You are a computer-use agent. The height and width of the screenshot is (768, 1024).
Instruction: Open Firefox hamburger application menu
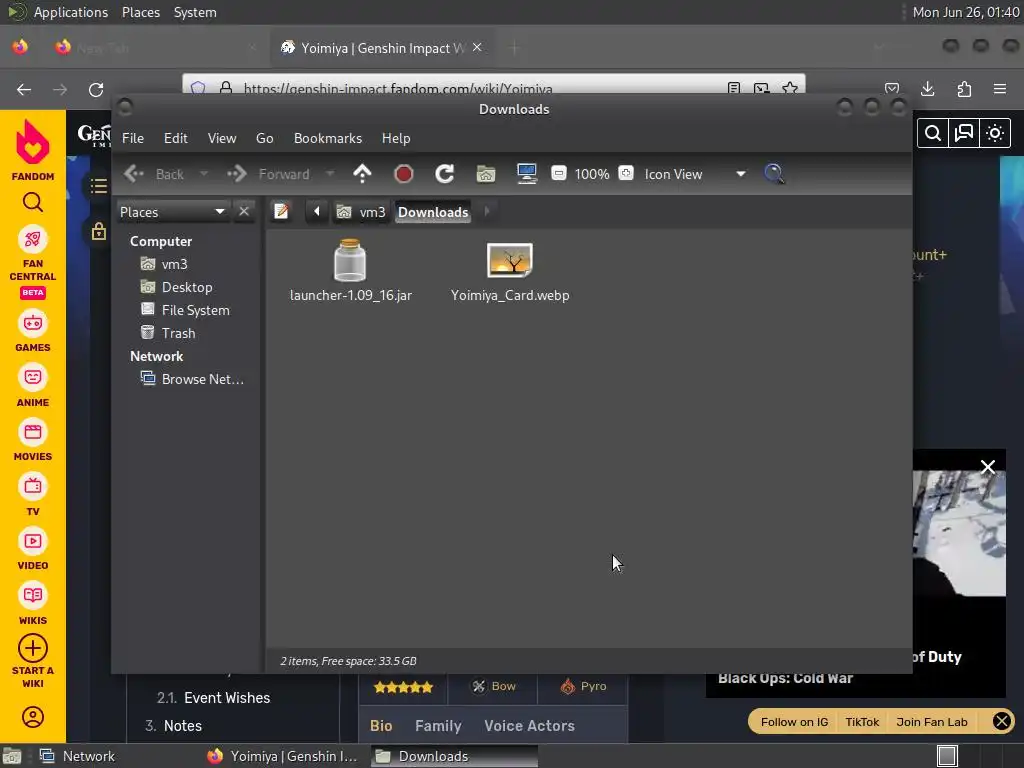pos(1000,89)
